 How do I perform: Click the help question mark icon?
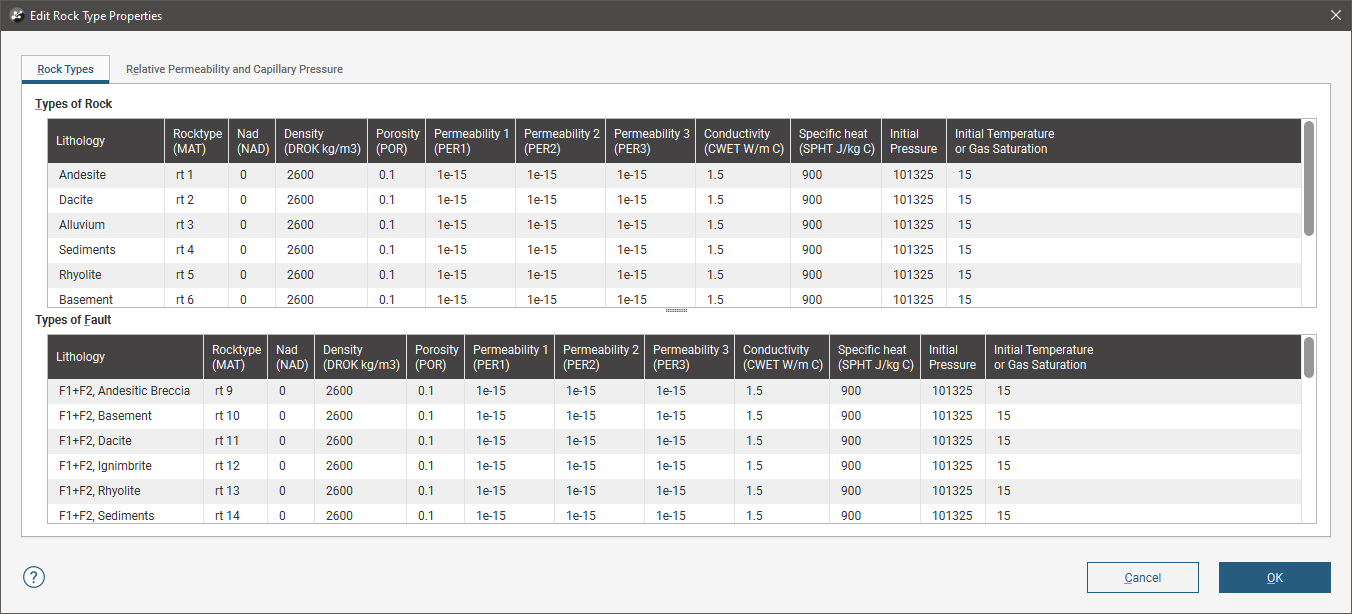(x=34, y=577)
